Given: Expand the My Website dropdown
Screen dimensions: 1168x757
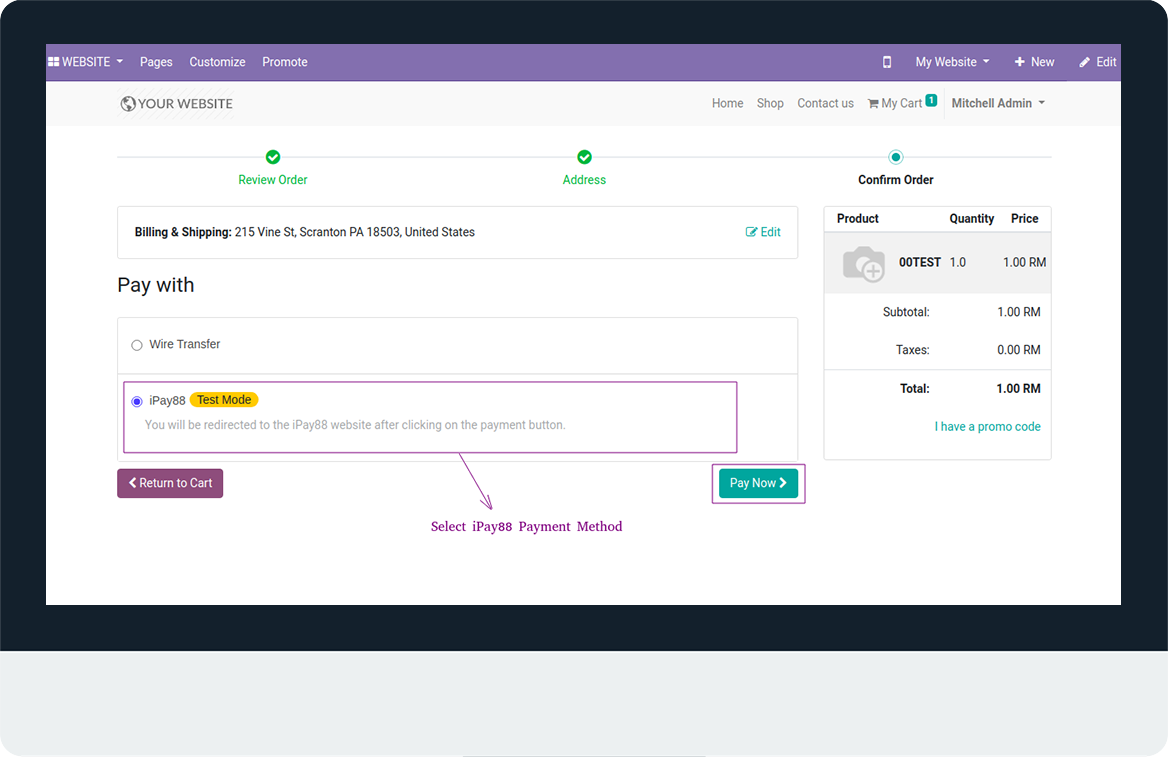Looking at the screenshot, I should pos(952,62).
